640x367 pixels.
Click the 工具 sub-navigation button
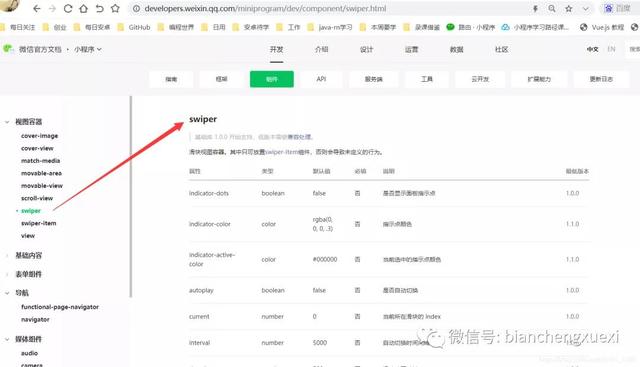pyautogui.click(x=427, y=79)
